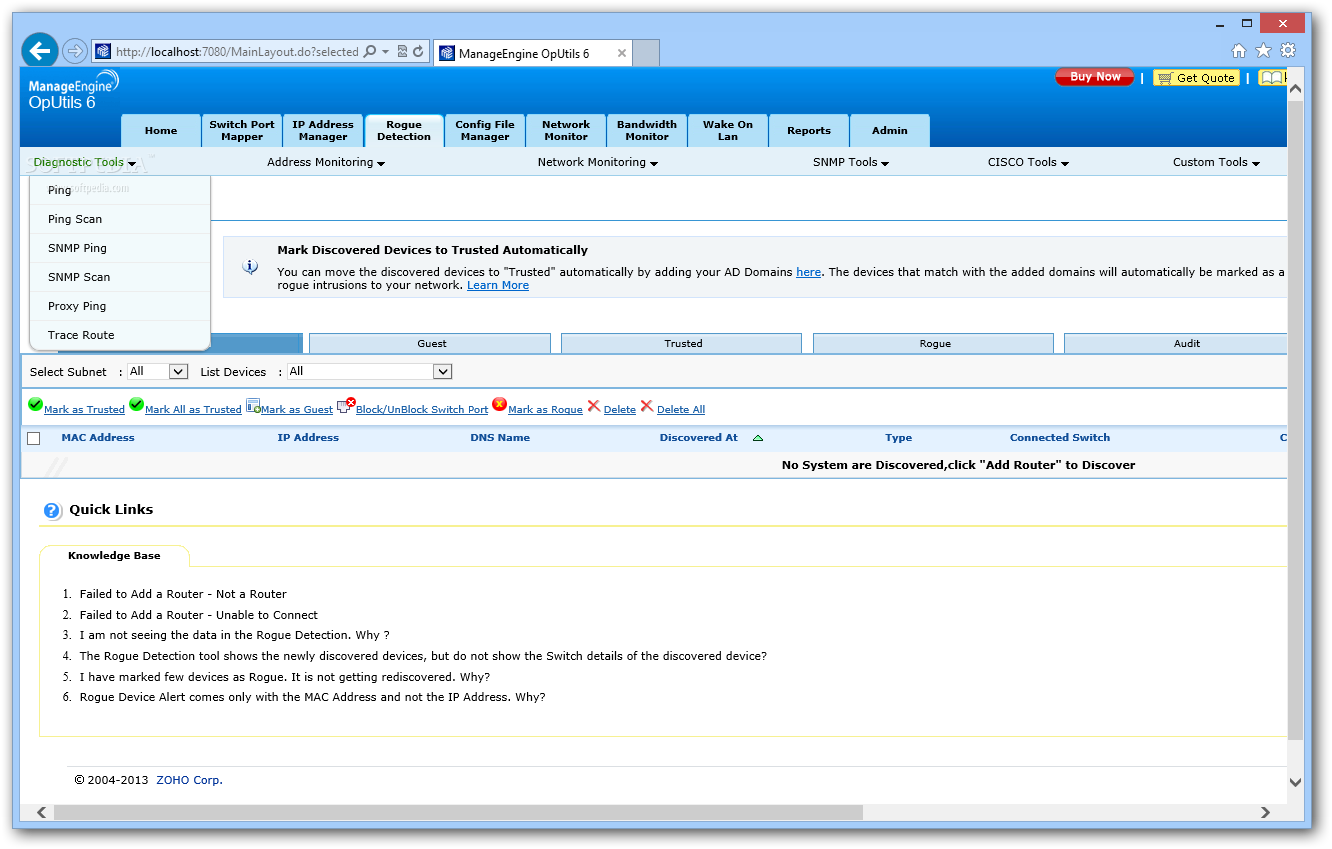The width and height of the screenshot is (1332, 849).
Task: Click the red Mark as Rogue icon
Action: tap(499, 405)
